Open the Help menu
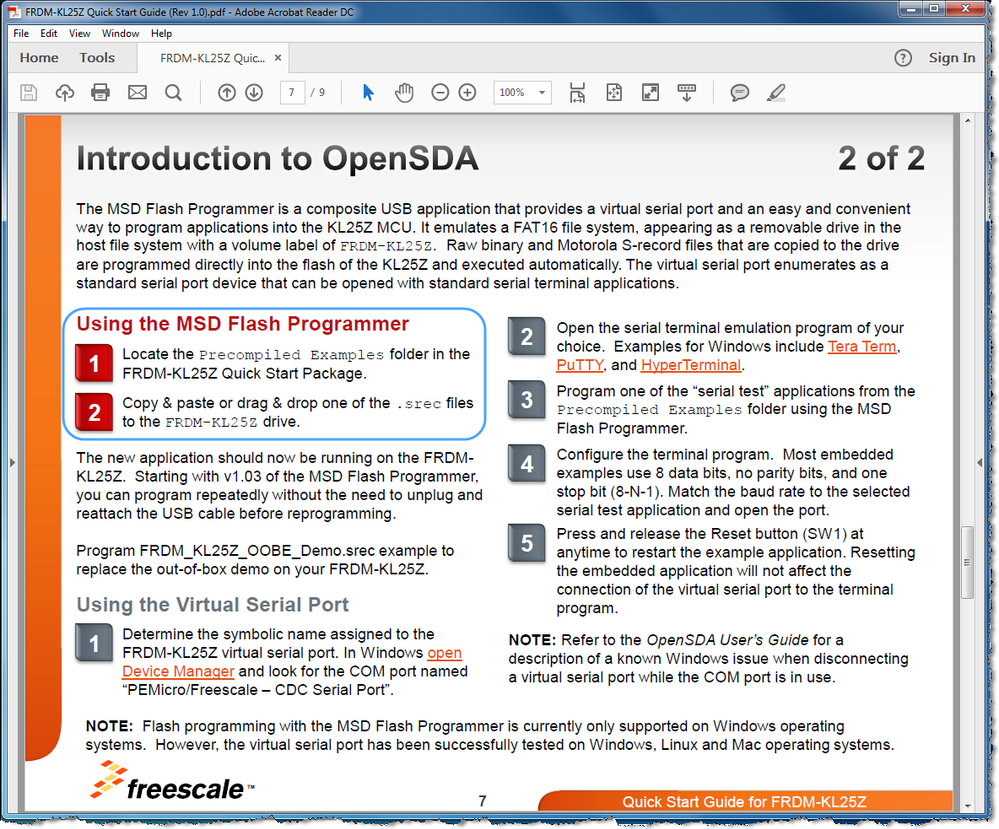 pyautogui.click(x=161, y=33)
